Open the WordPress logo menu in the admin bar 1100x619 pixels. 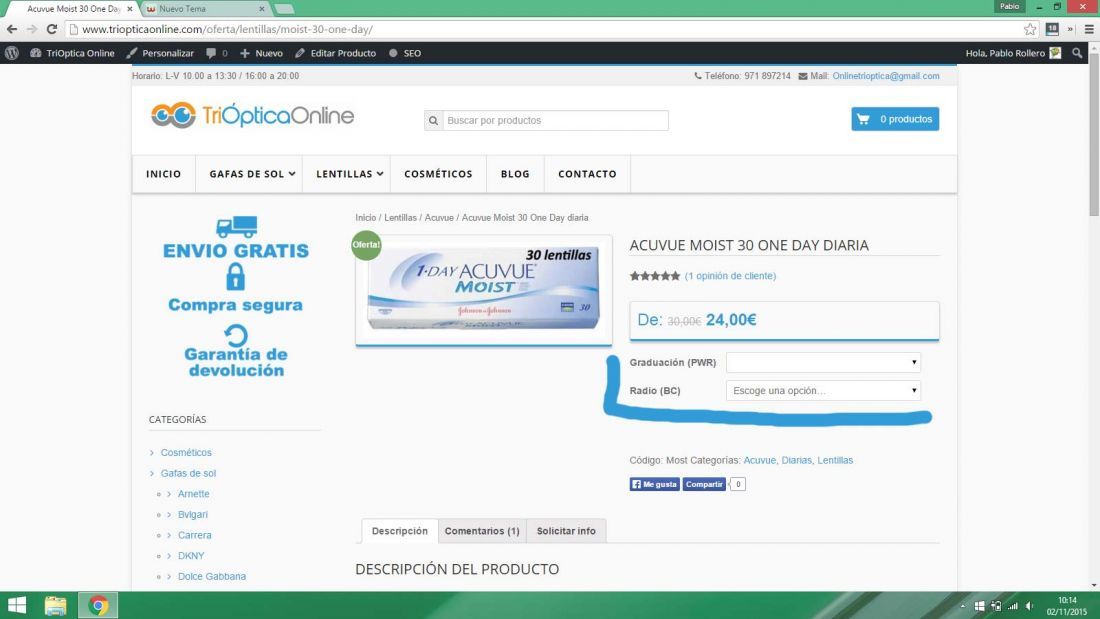click(12, 53)
